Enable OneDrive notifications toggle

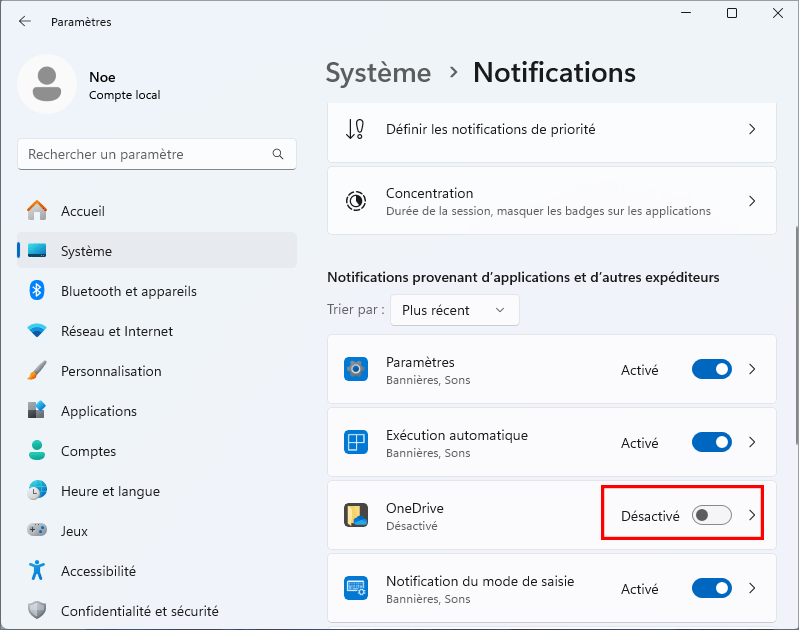(x=711, y=515)
